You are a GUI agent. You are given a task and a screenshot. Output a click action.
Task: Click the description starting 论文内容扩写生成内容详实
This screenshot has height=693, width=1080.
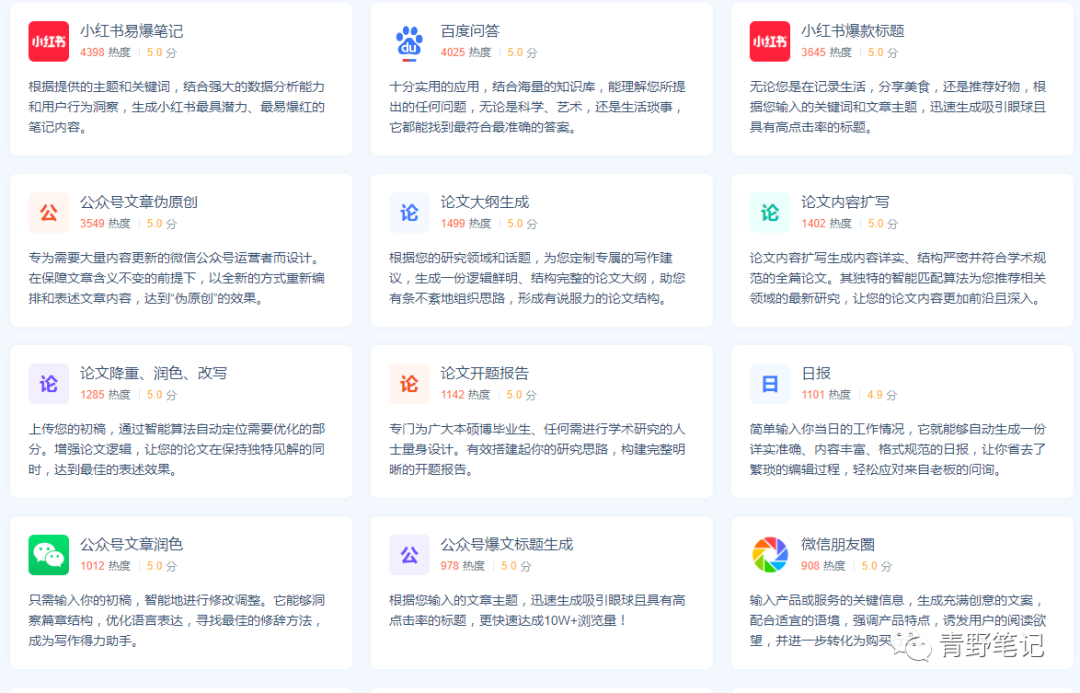pyautogui.click(x=897, y=278)
